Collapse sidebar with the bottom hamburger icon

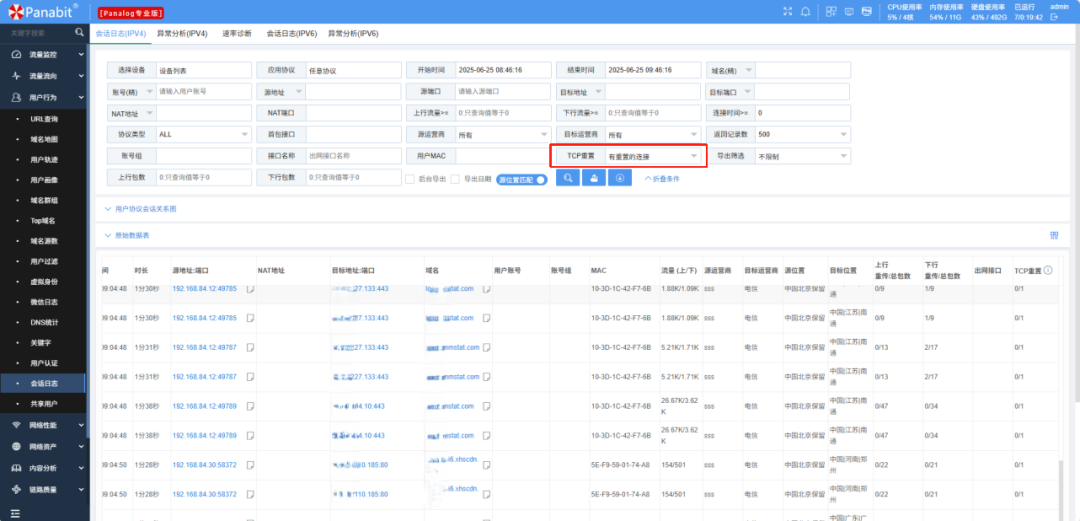point(15,513)
